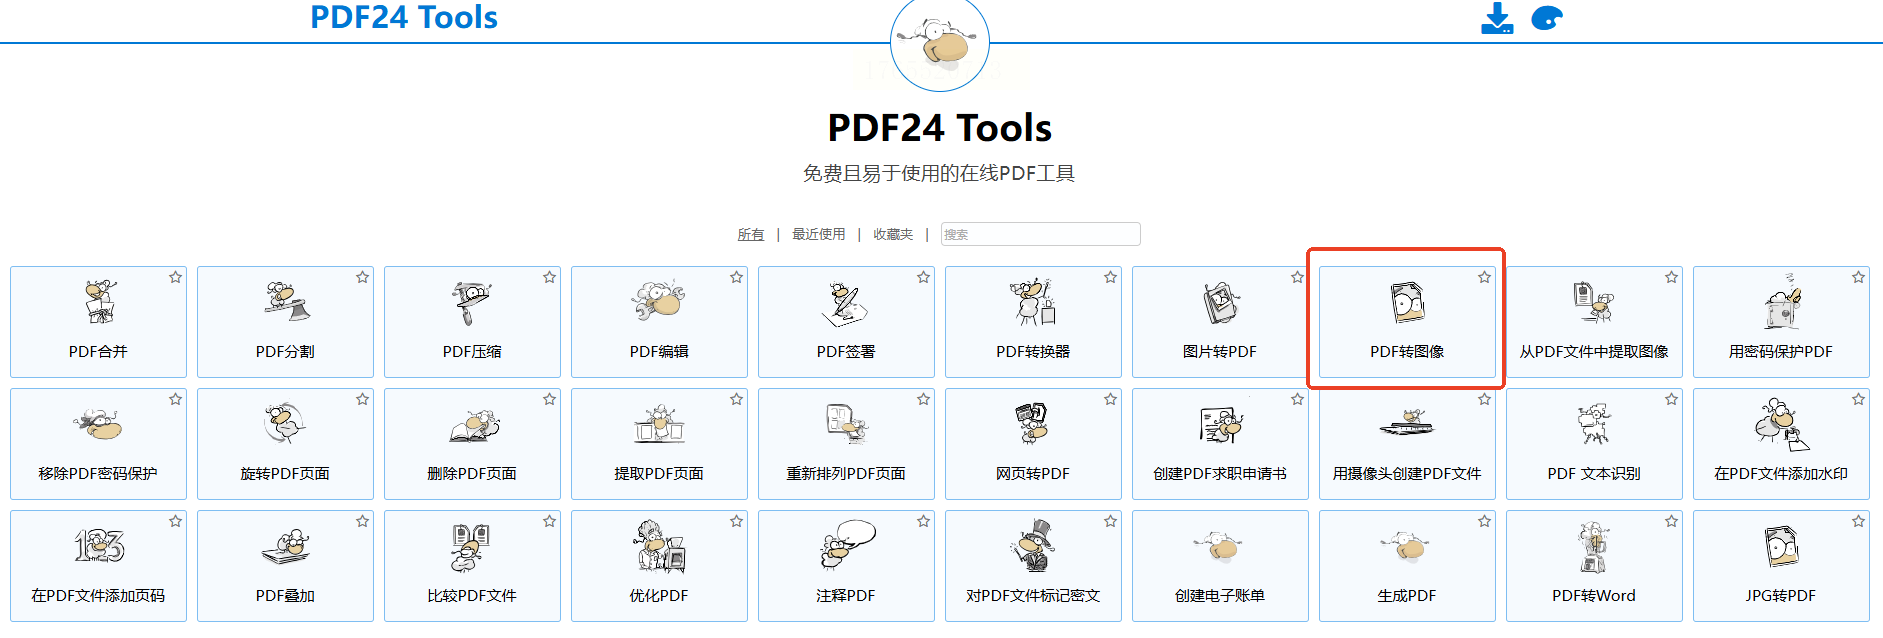Open the 在PDF文件添加水印 tool icon
1883x638 pixels.
pos(1781,425)
